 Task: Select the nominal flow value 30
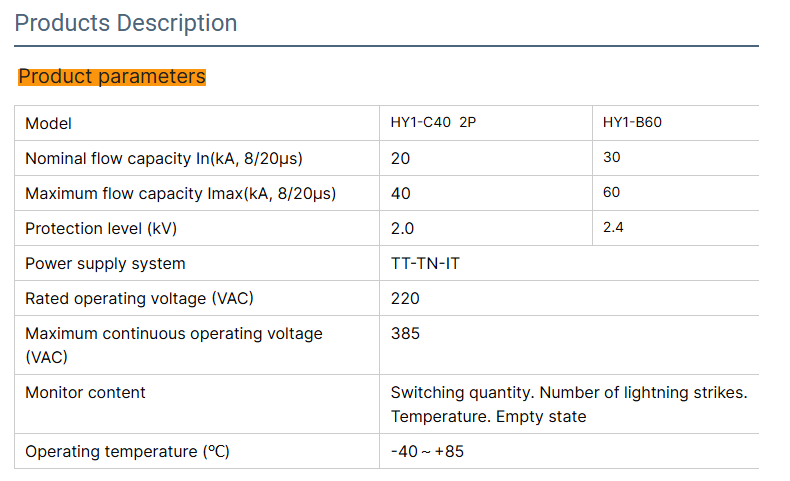612,158
